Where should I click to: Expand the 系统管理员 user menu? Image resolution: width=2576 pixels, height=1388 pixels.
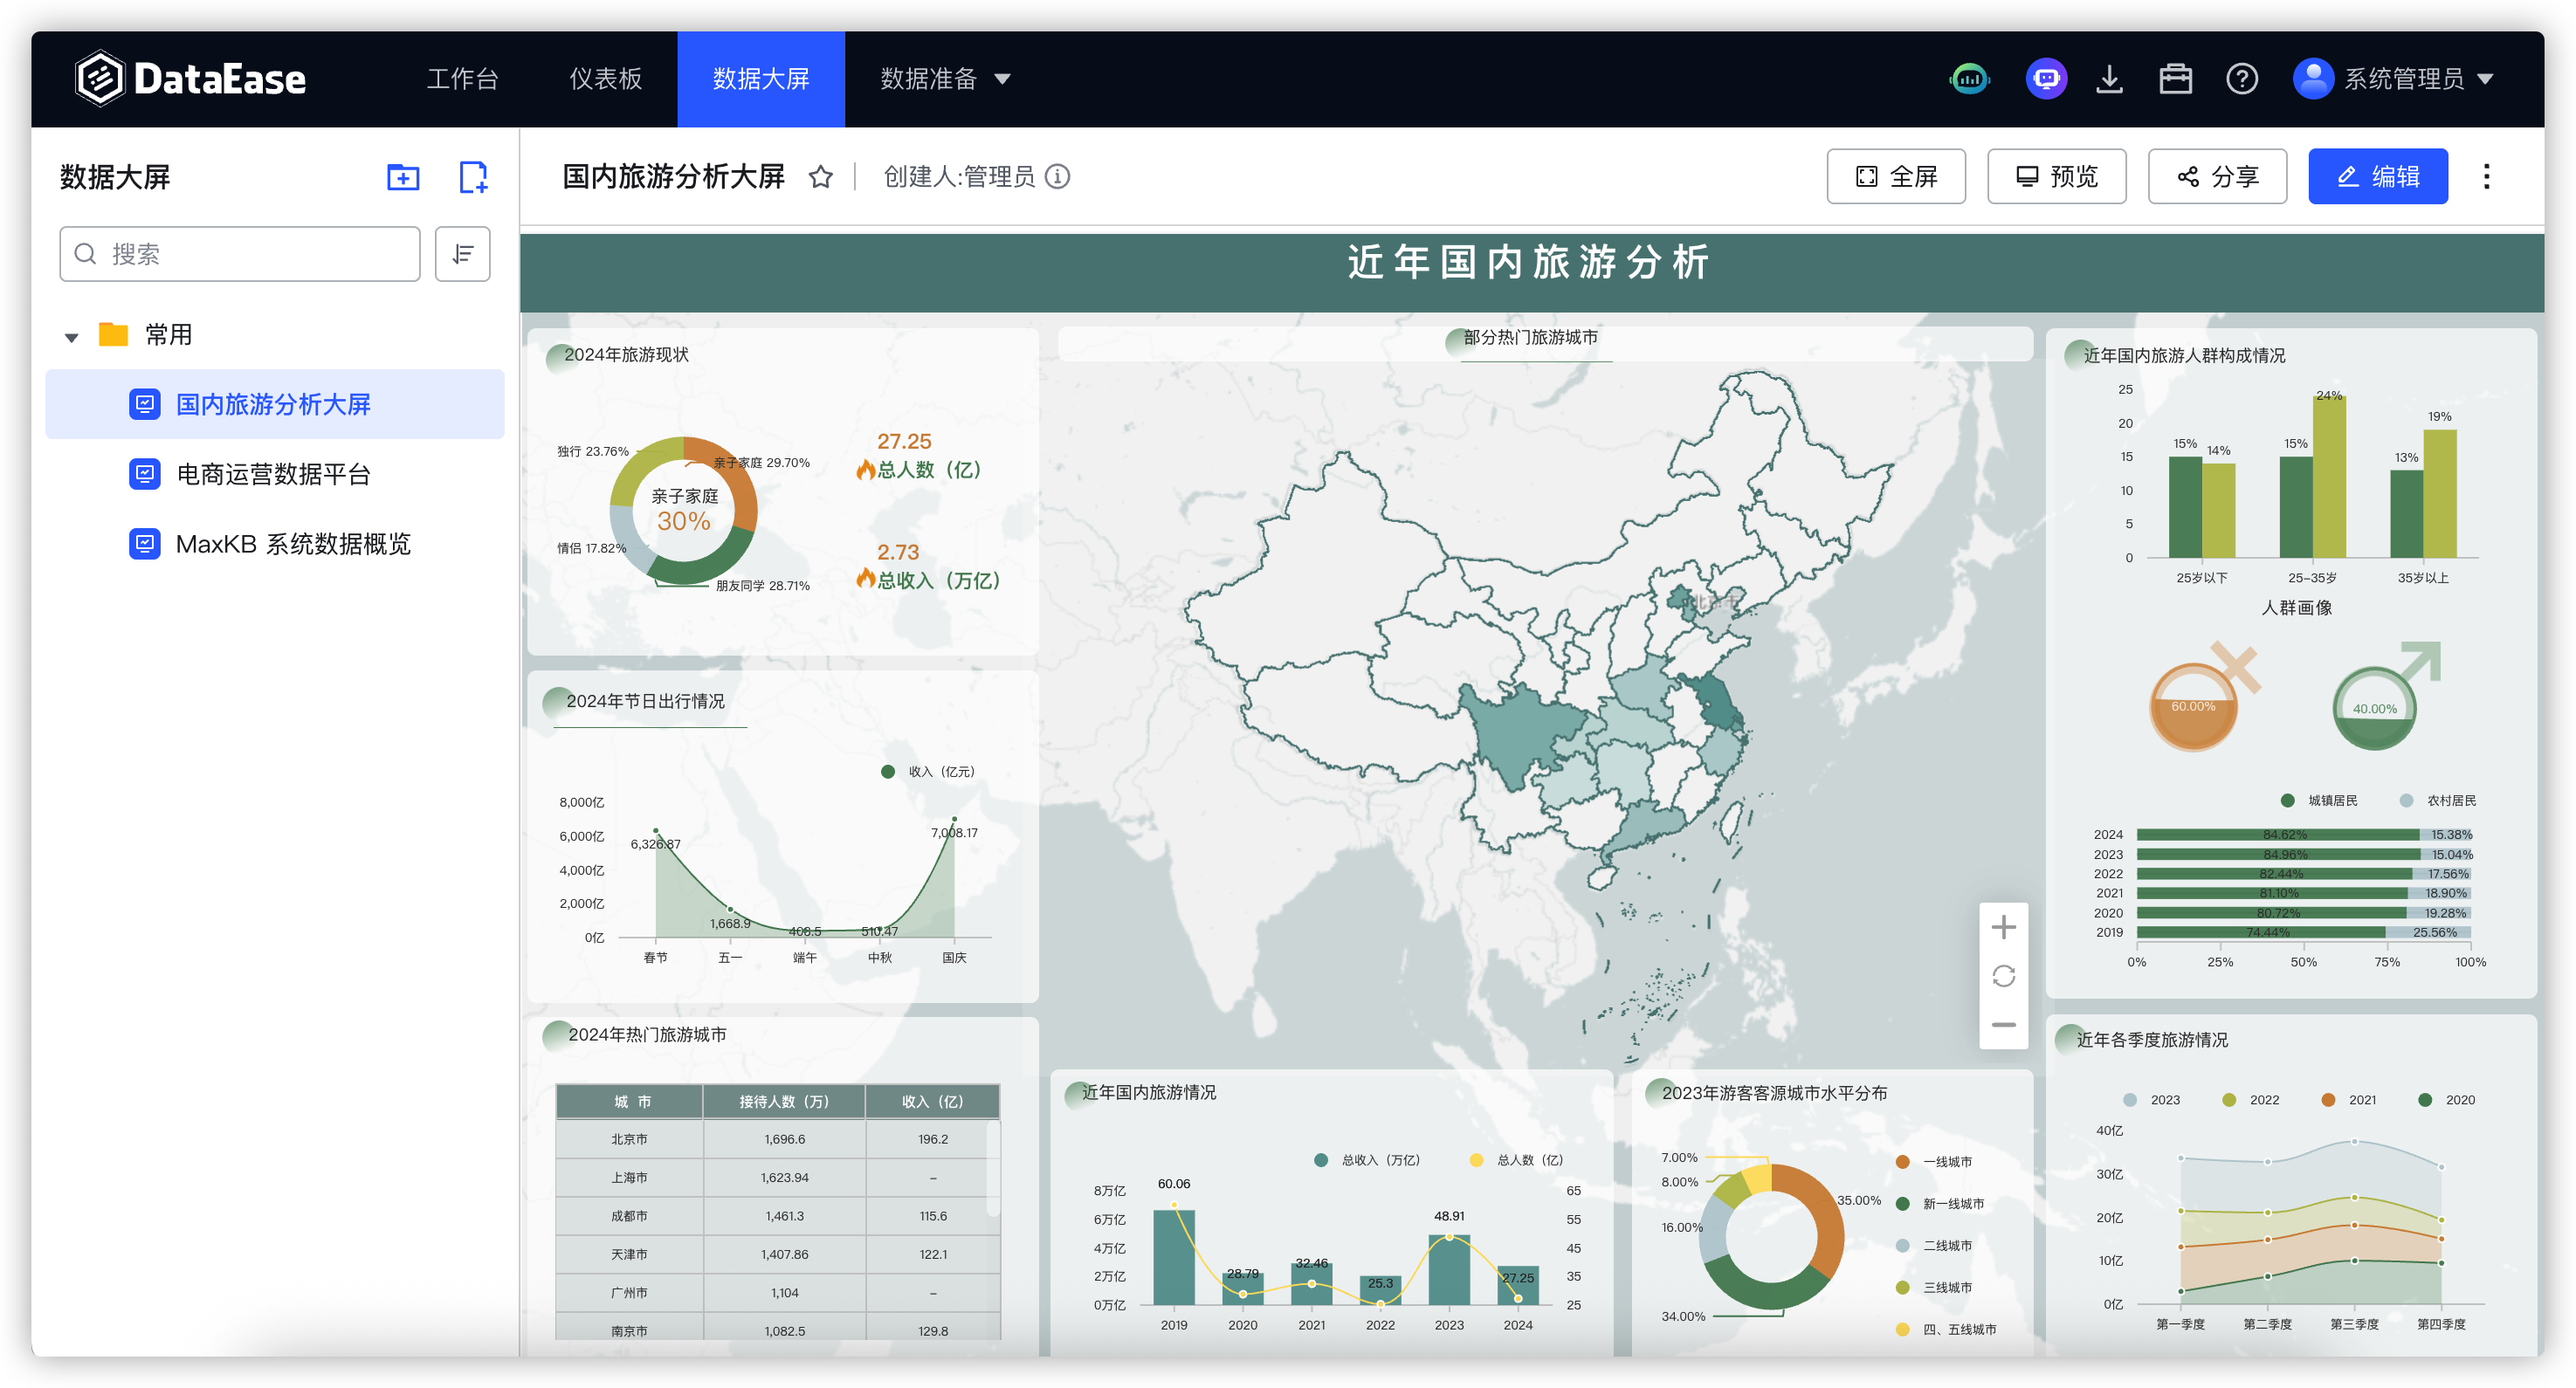2402,79
